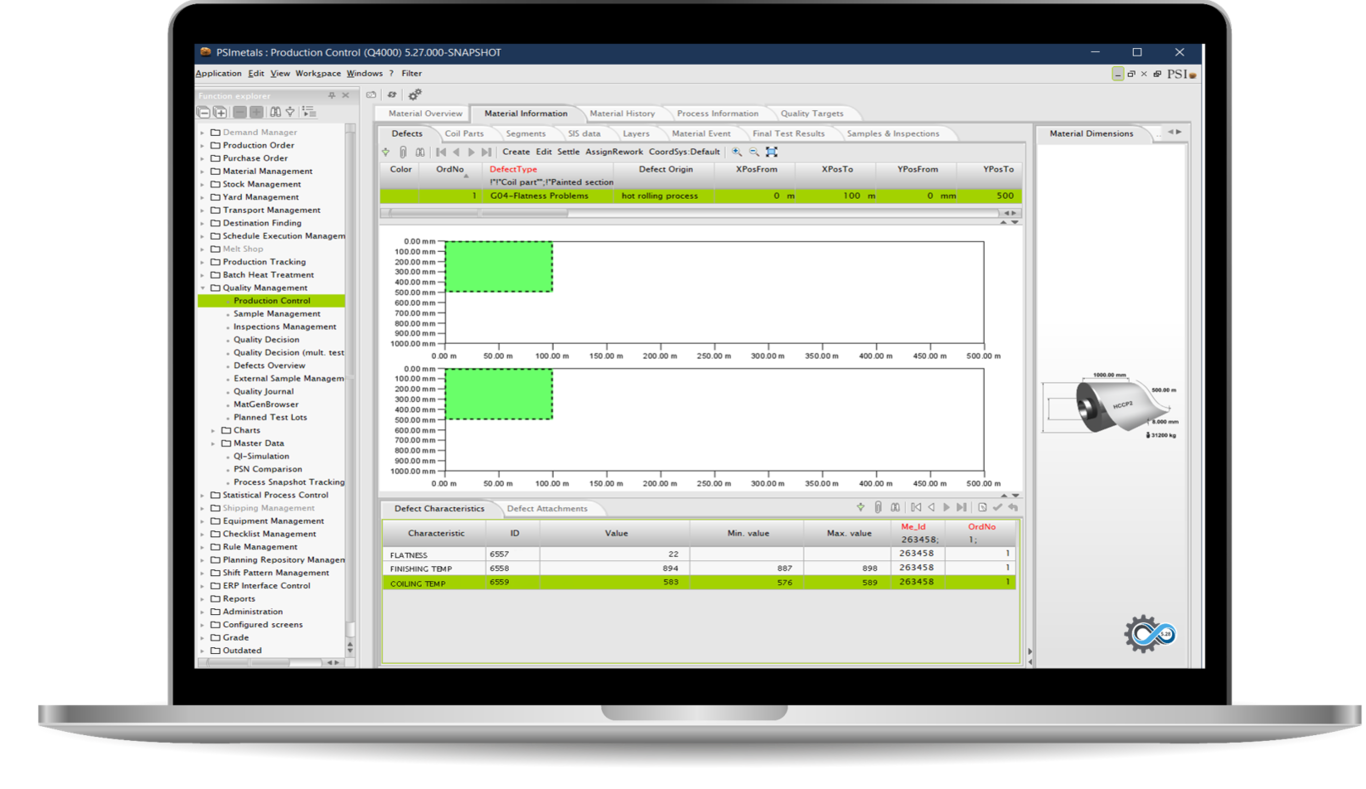The width and height of the screenshot is (1366, 789).
Task: Click the fit-to-view icon in Defects toolbar
Action: coord(771,152)
